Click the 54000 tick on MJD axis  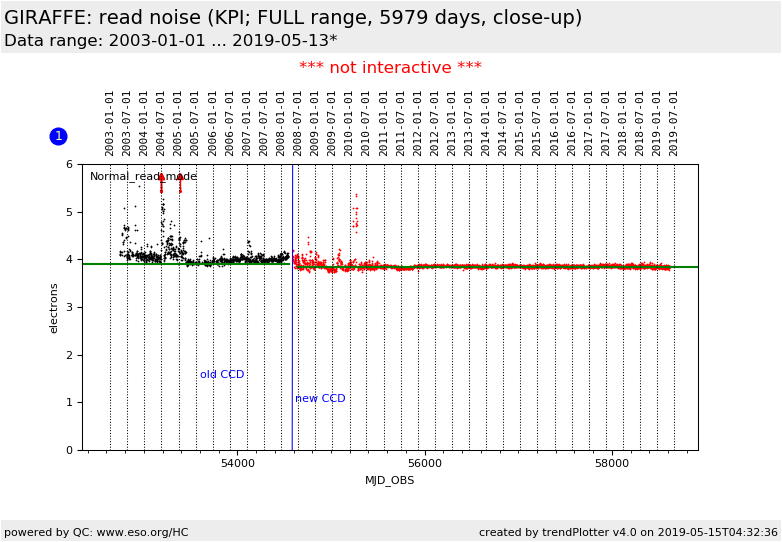pyautogui.click(x=238, y=464)
